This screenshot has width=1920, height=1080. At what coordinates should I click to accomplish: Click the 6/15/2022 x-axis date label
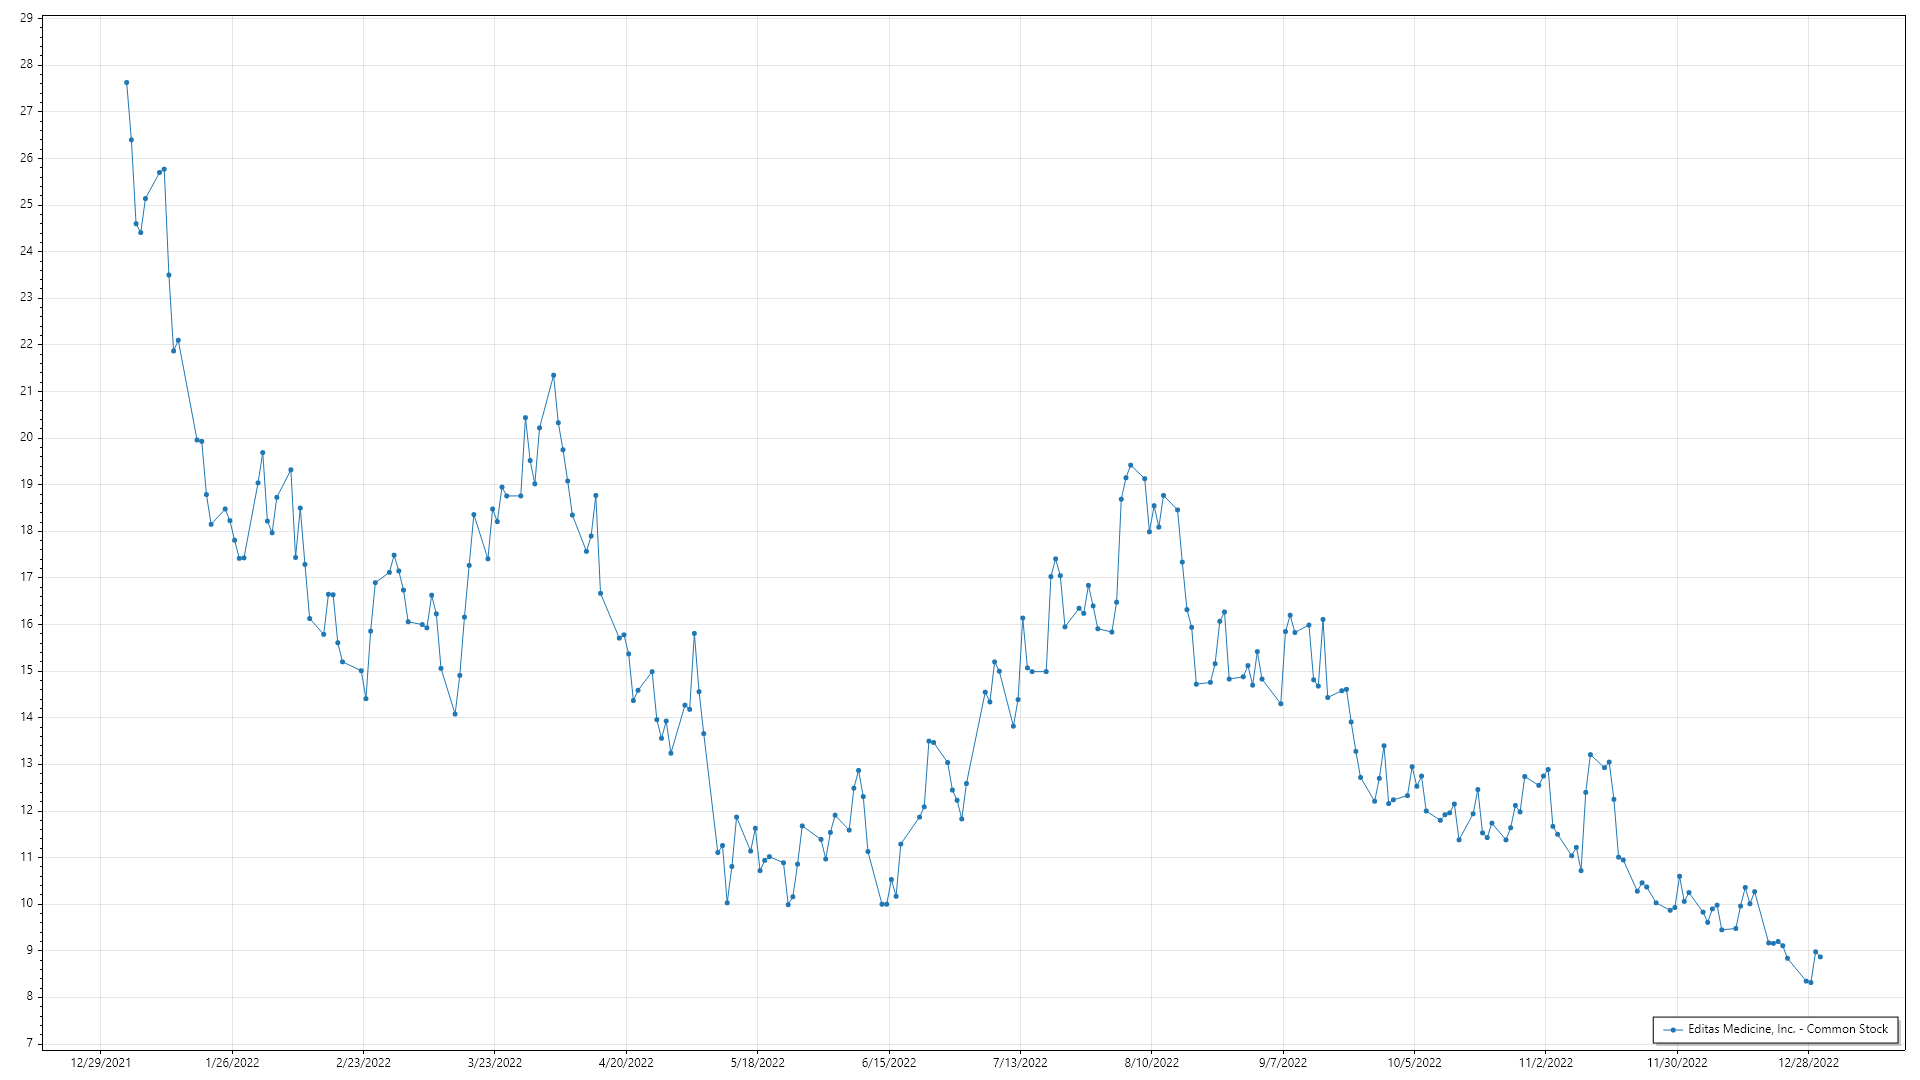[889, 1063]
